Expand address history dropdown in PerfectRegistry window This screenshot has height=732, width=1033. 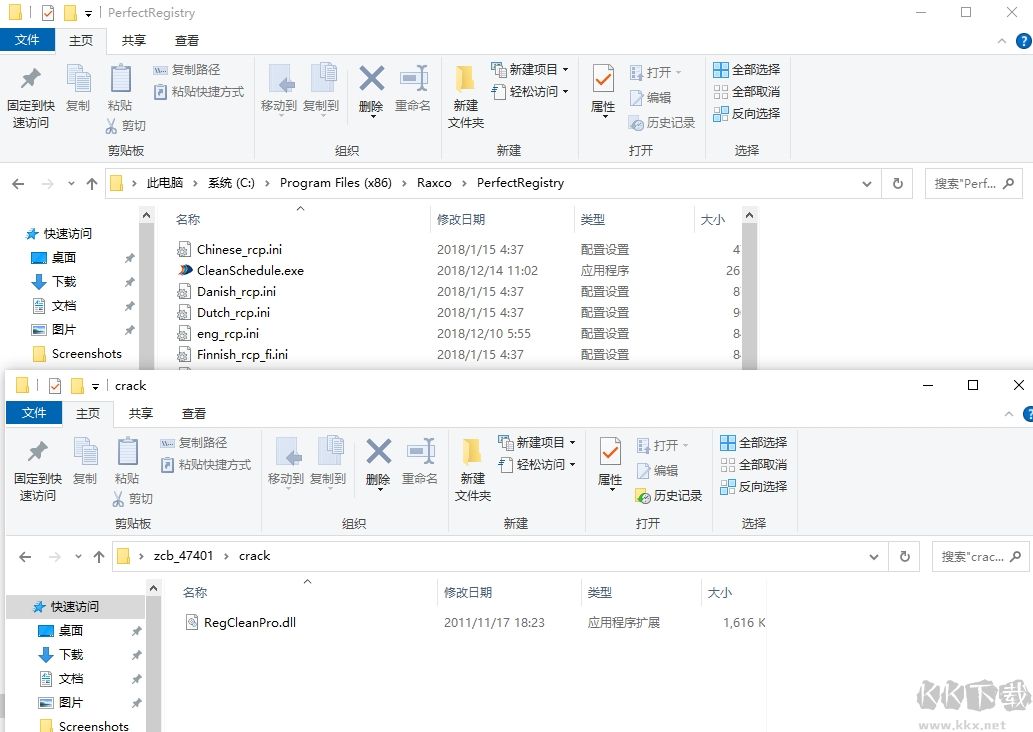pyautogui.click(x=867, y=184)
